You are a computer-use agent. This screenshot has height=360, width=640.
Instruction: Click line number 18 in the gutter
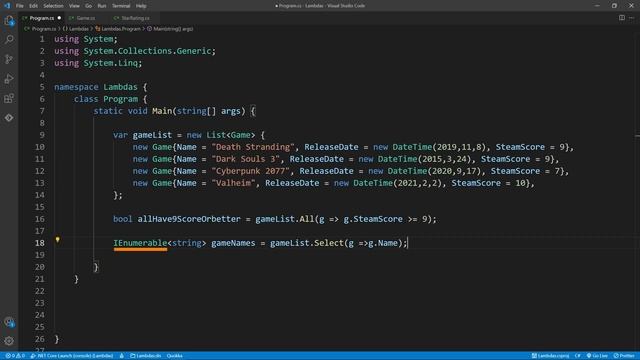[x=40, y=243]
